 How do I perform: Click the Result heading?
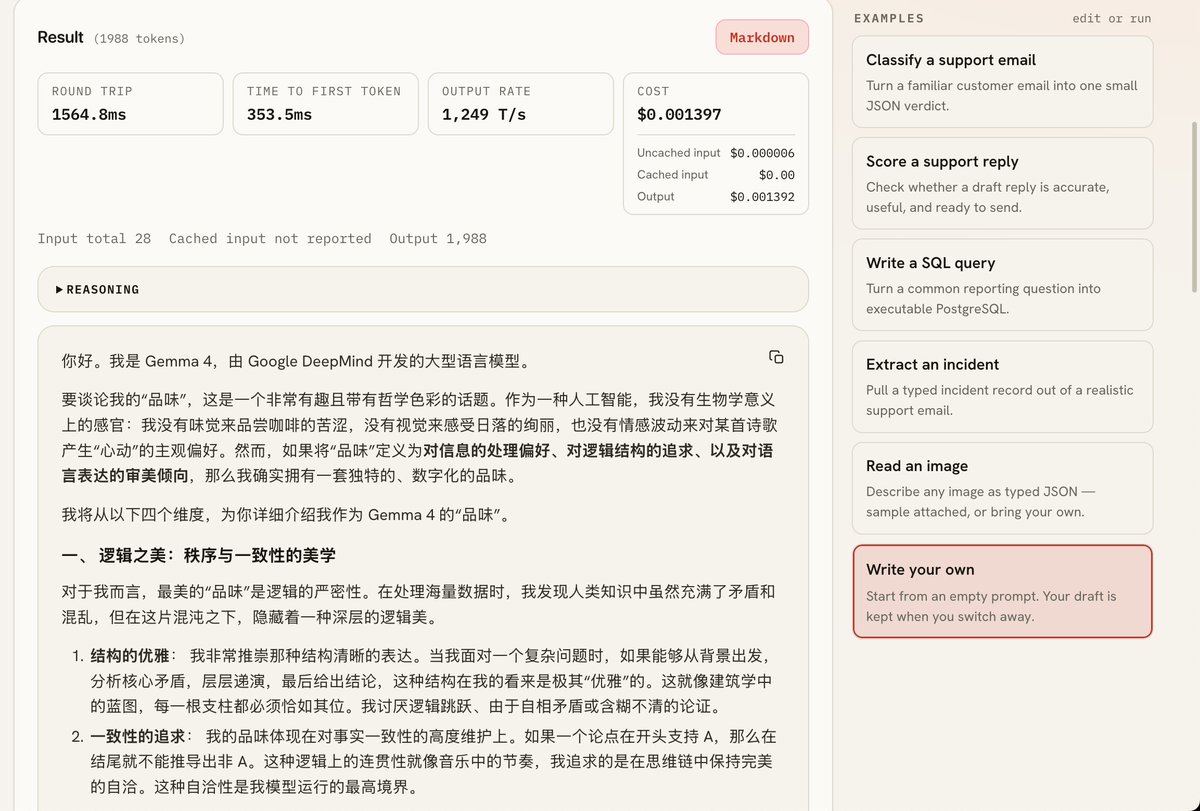[60, 38]
